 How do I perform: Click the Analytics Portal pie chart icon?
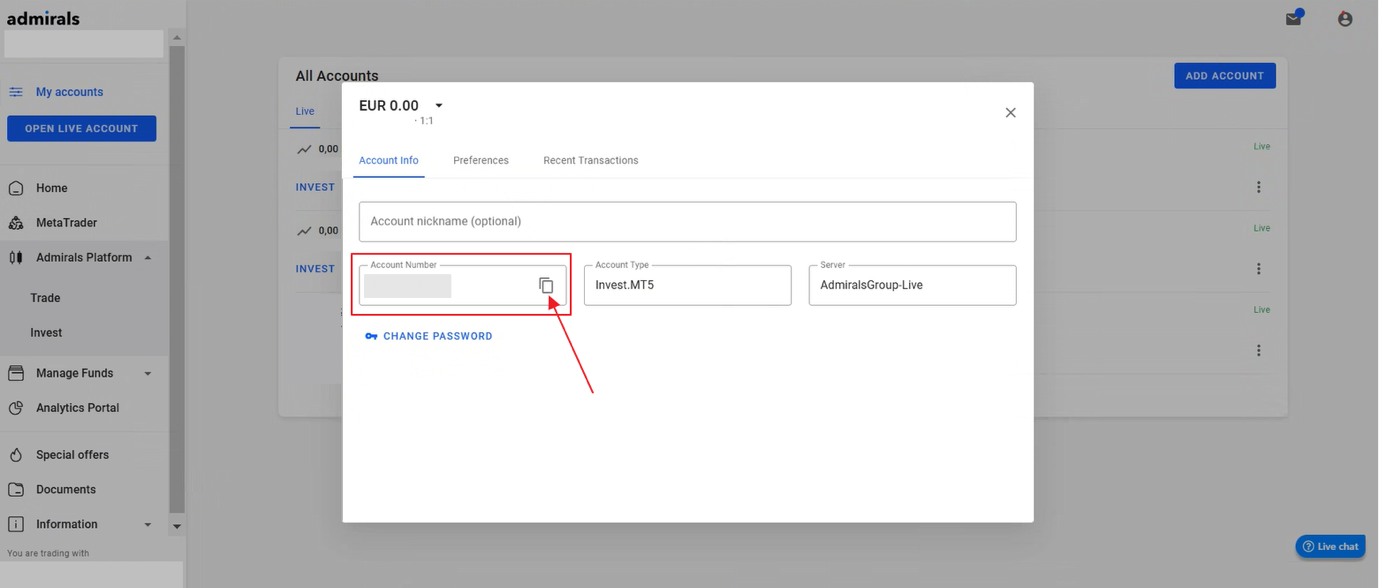coord(16,408)
